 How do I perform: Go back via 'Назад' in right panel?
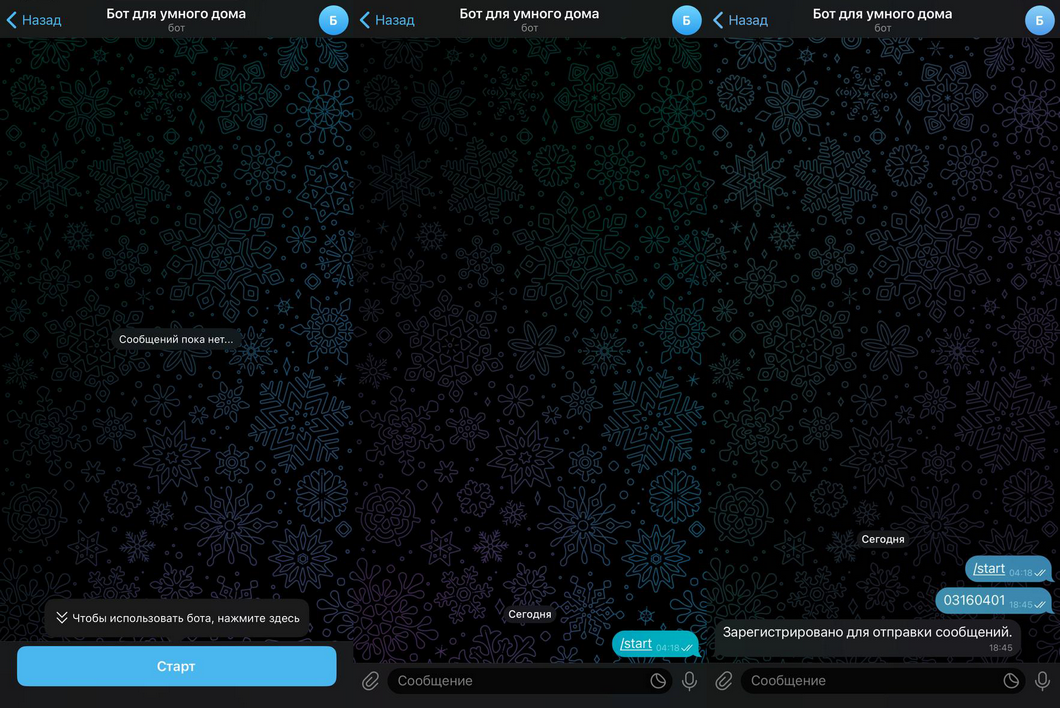tap(741, 20)
